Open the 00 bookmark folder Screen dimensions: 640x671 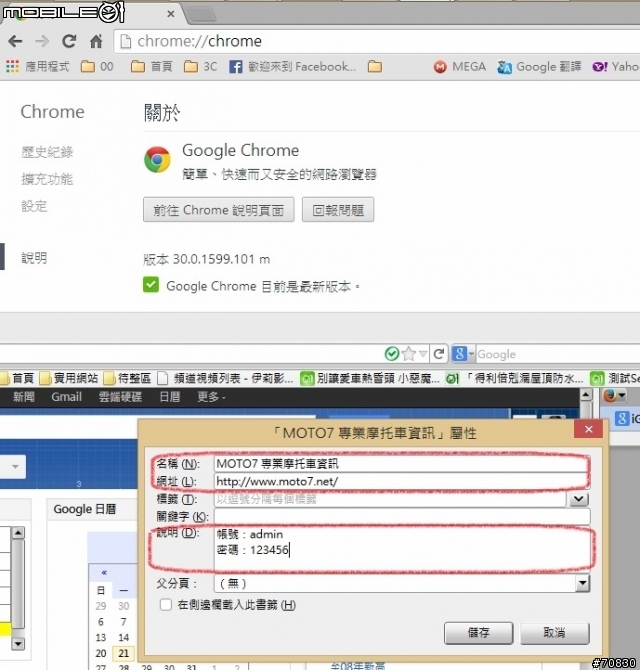pyautogui.click(x=97, y=66)
